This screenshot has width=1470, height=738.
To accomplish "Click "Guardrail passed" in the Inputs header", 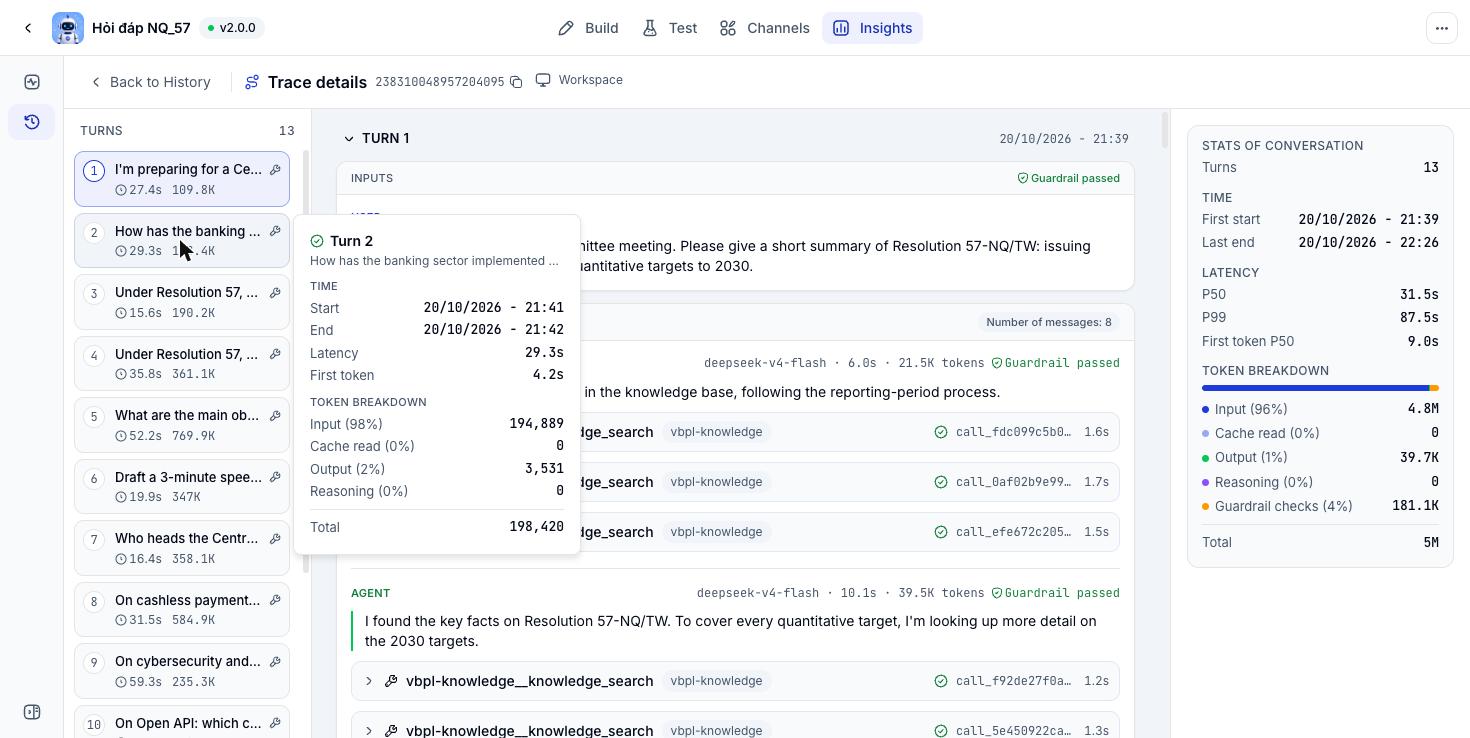I will 1068,178.
